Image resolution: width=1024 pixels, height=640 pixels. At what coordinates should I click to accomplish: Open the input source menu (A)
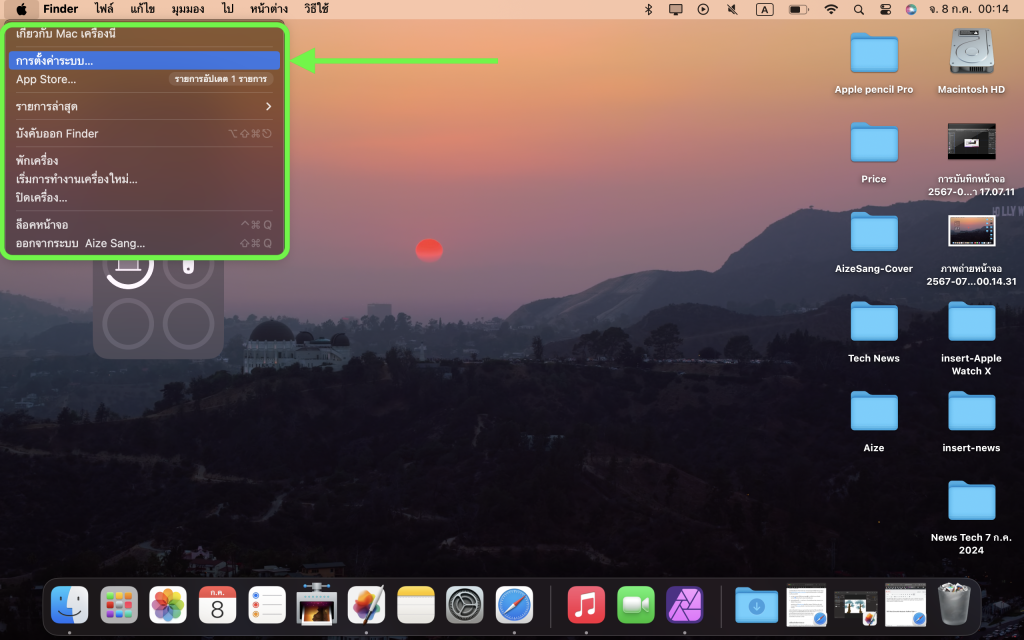coord(764,9)
